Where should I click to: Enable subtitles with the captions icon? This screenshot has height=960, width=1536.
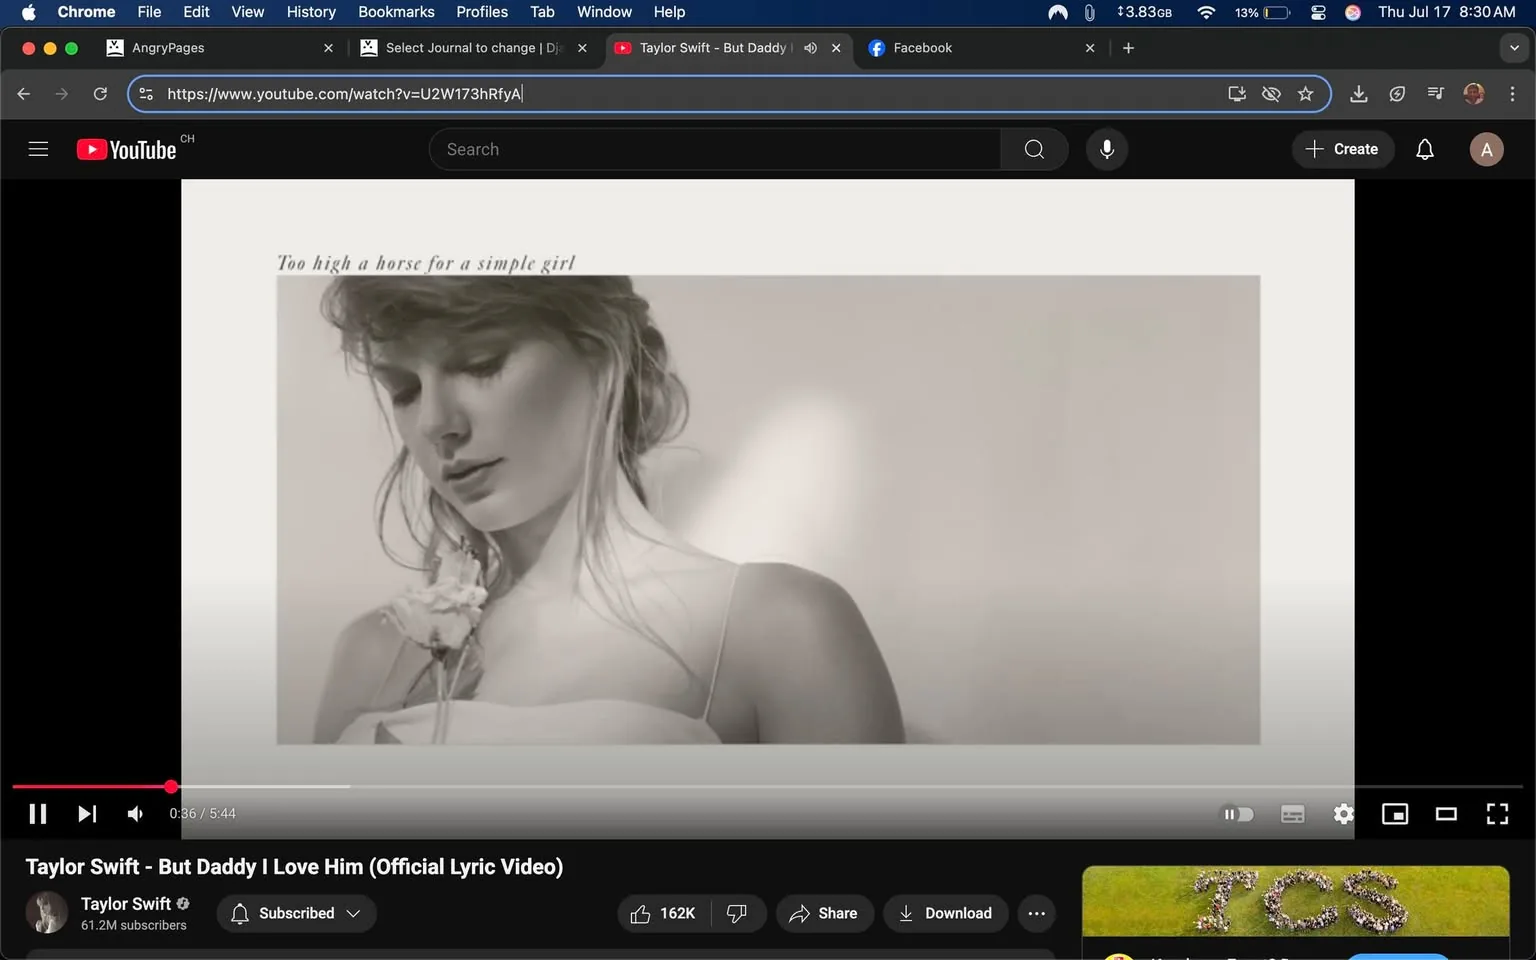[x=1292, y=813]
